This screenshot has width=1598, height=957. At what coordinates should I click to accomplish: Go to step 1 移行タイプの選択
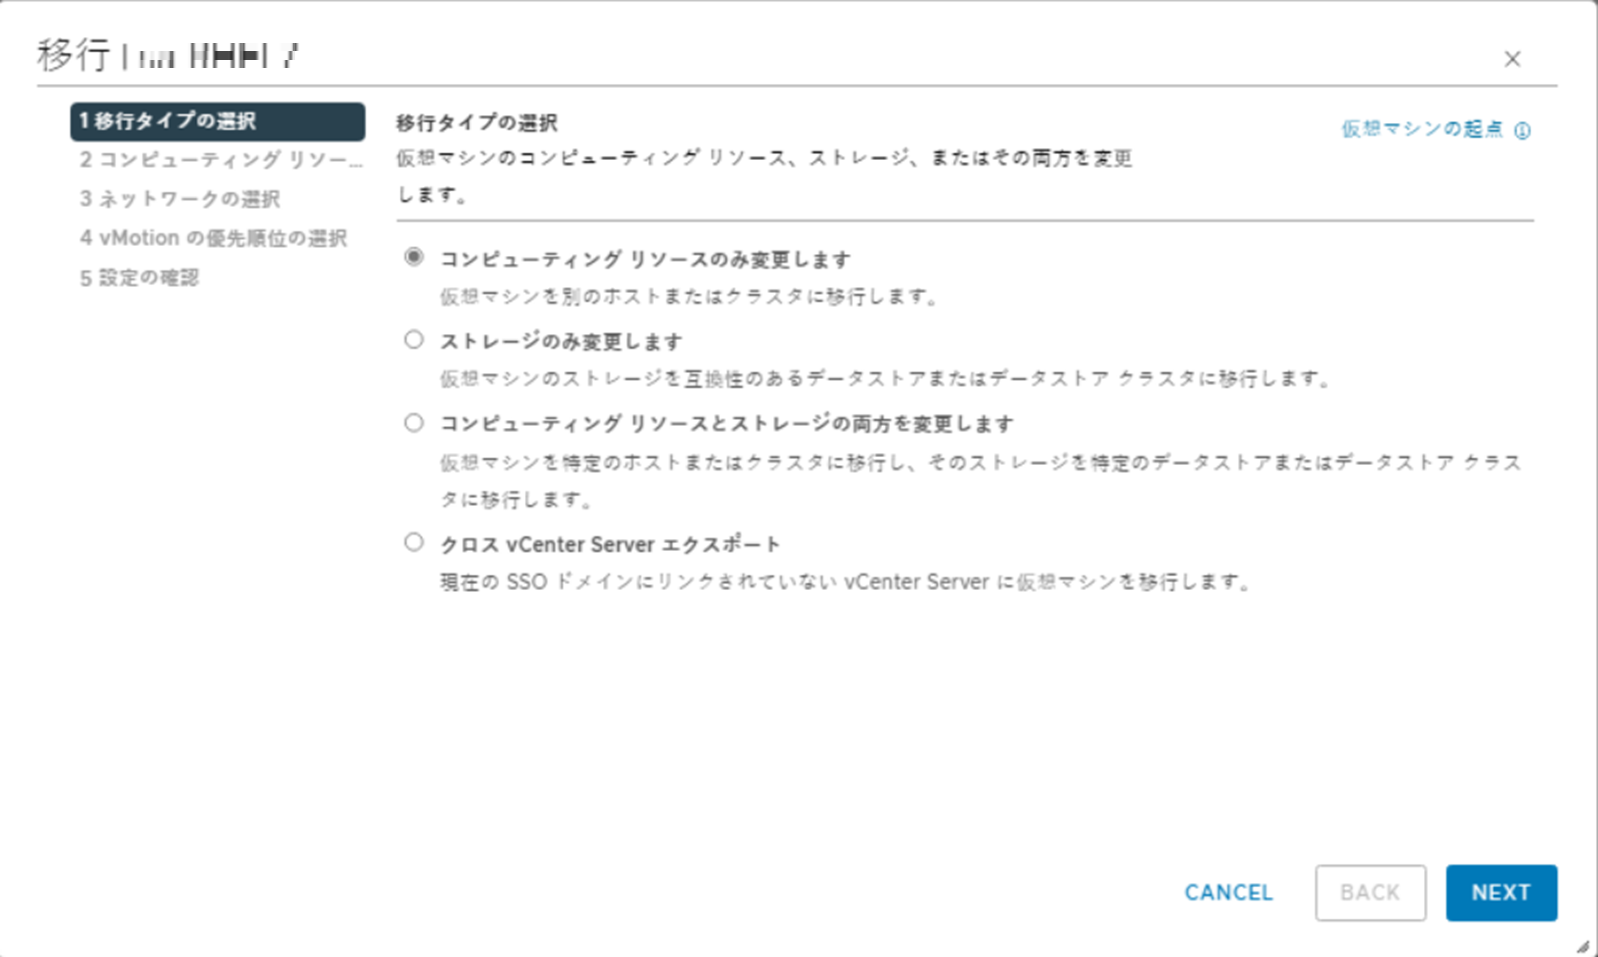217,121
